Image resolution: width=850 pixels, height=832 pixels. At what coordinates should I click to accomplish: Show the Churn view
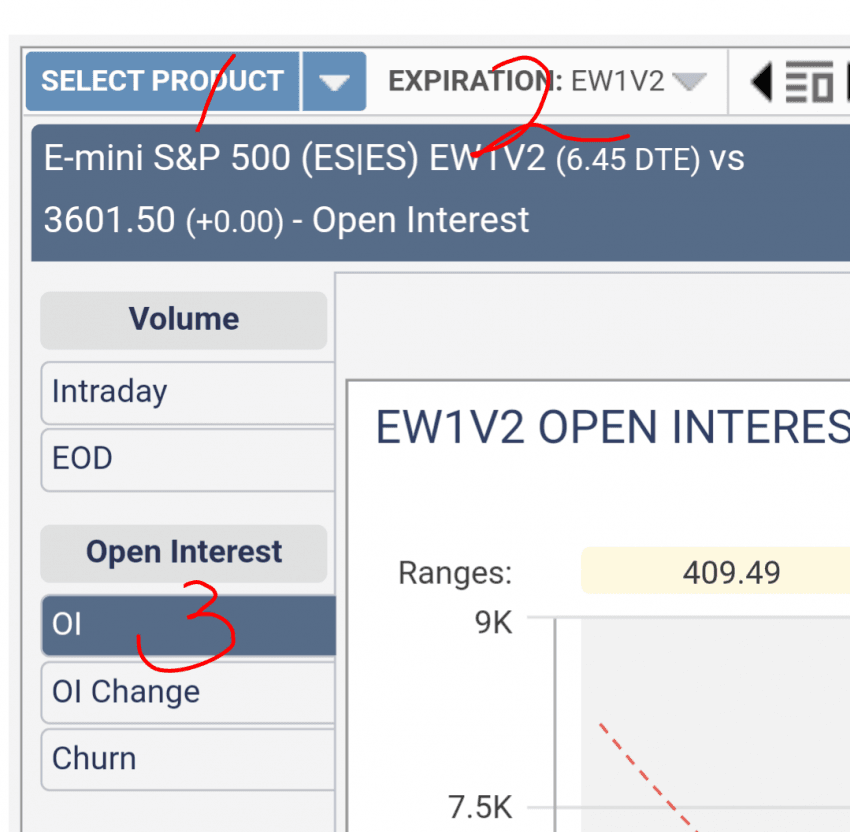[186, 758]
